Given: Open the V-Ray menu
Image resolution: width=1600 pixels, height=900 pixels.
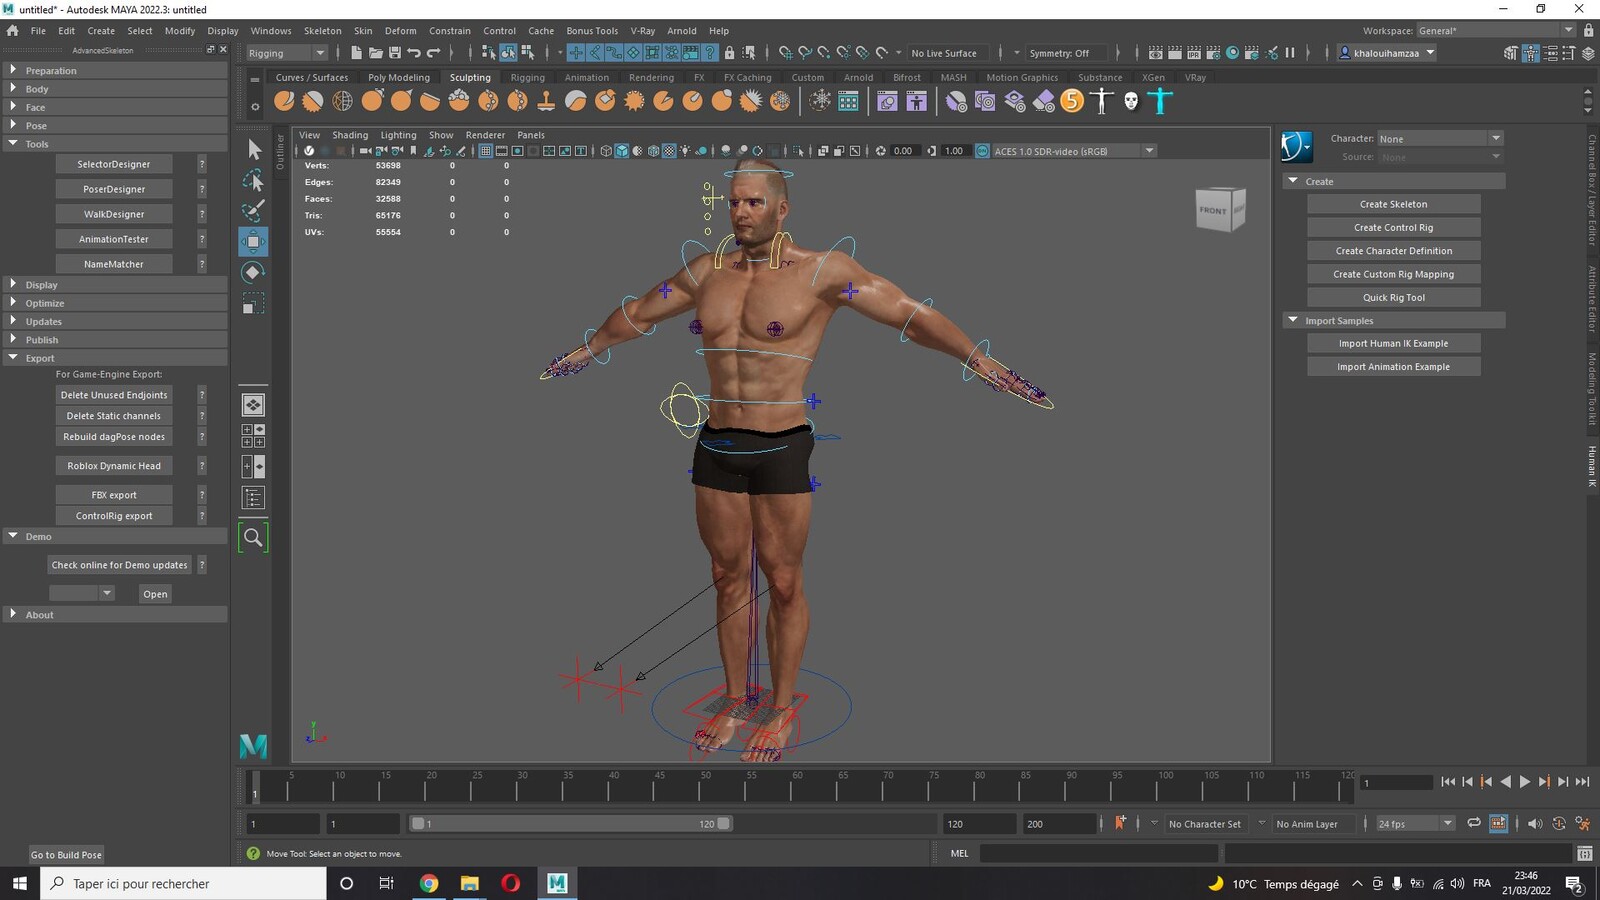Looking at the screenshot, I should [x=642, y=31].
